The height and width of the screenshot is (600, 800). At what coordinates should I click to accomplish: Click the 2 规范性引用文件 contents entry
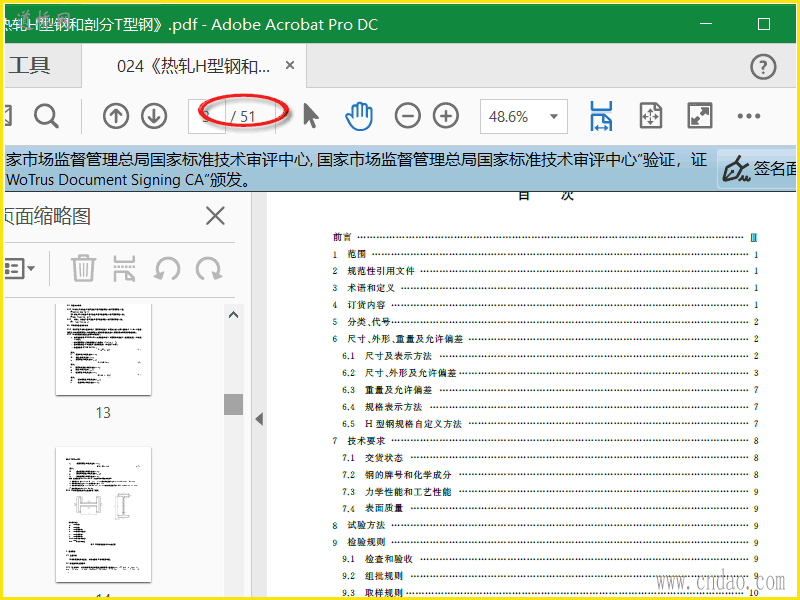[x=545, y=271]
